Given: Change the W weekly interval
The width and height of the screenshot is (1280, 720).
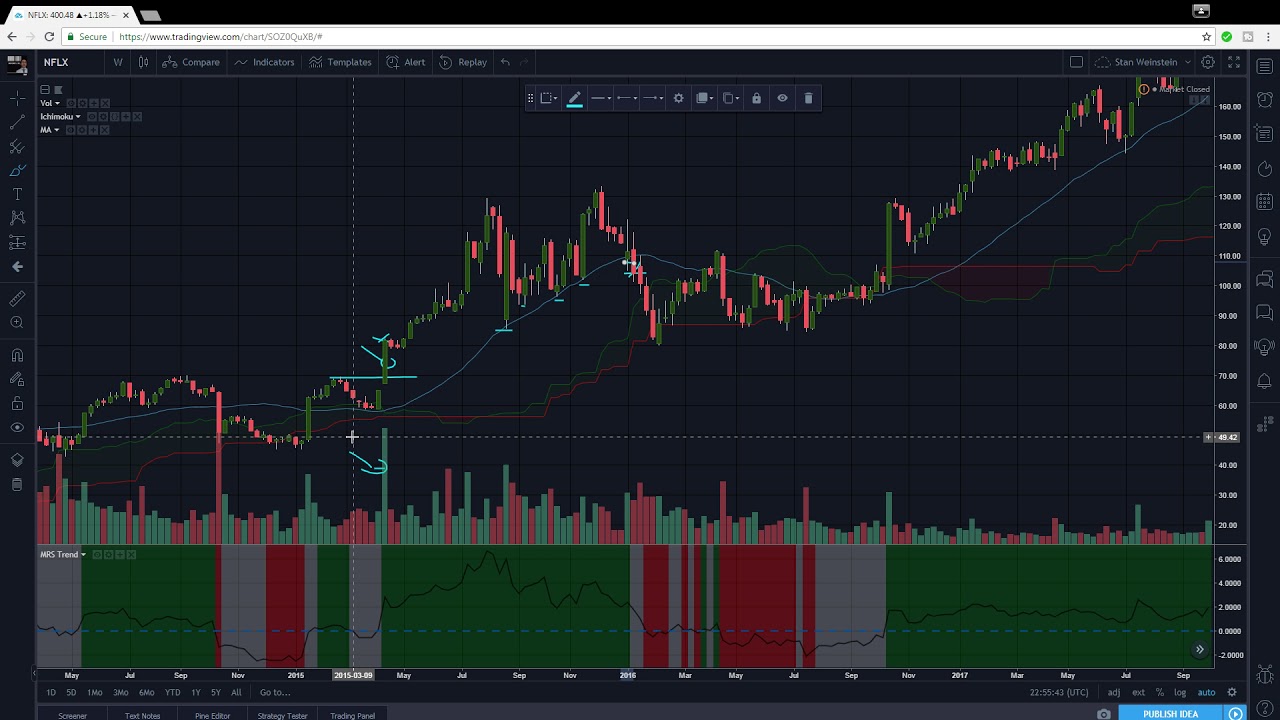Looking at the screenshot, I should coord(118,62).
